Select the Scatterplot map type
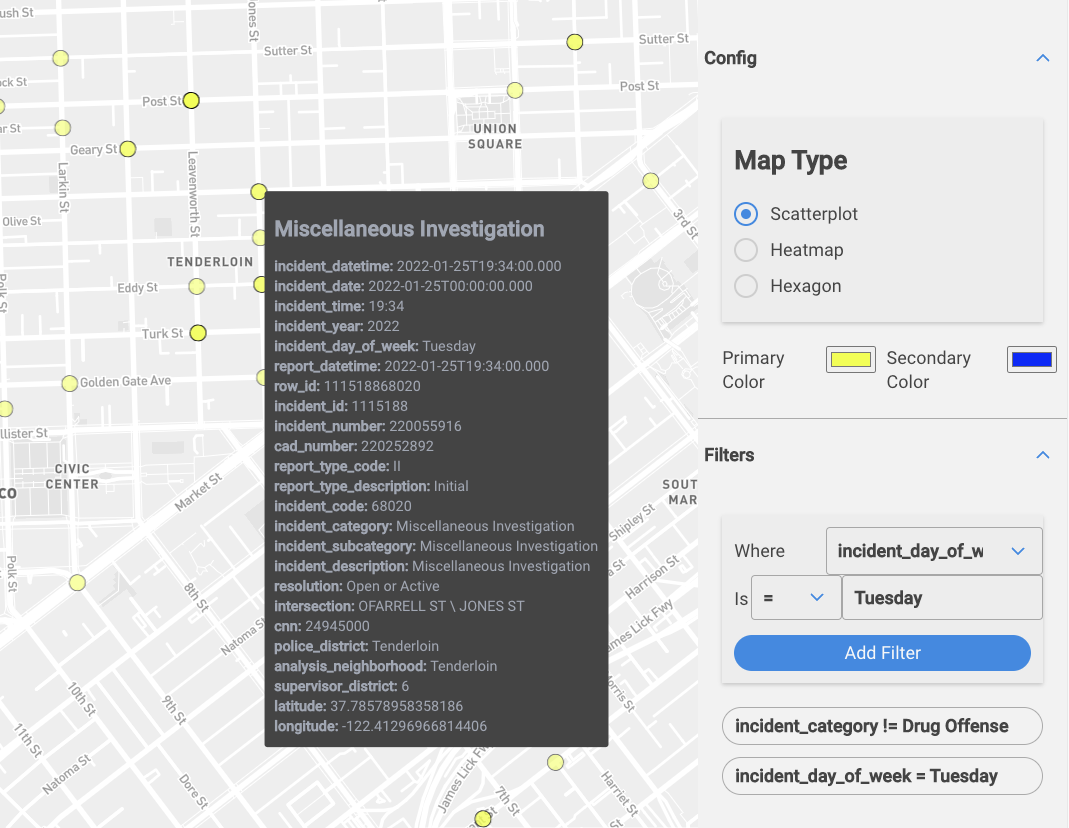1069x828 pixels. coord(746,214)
